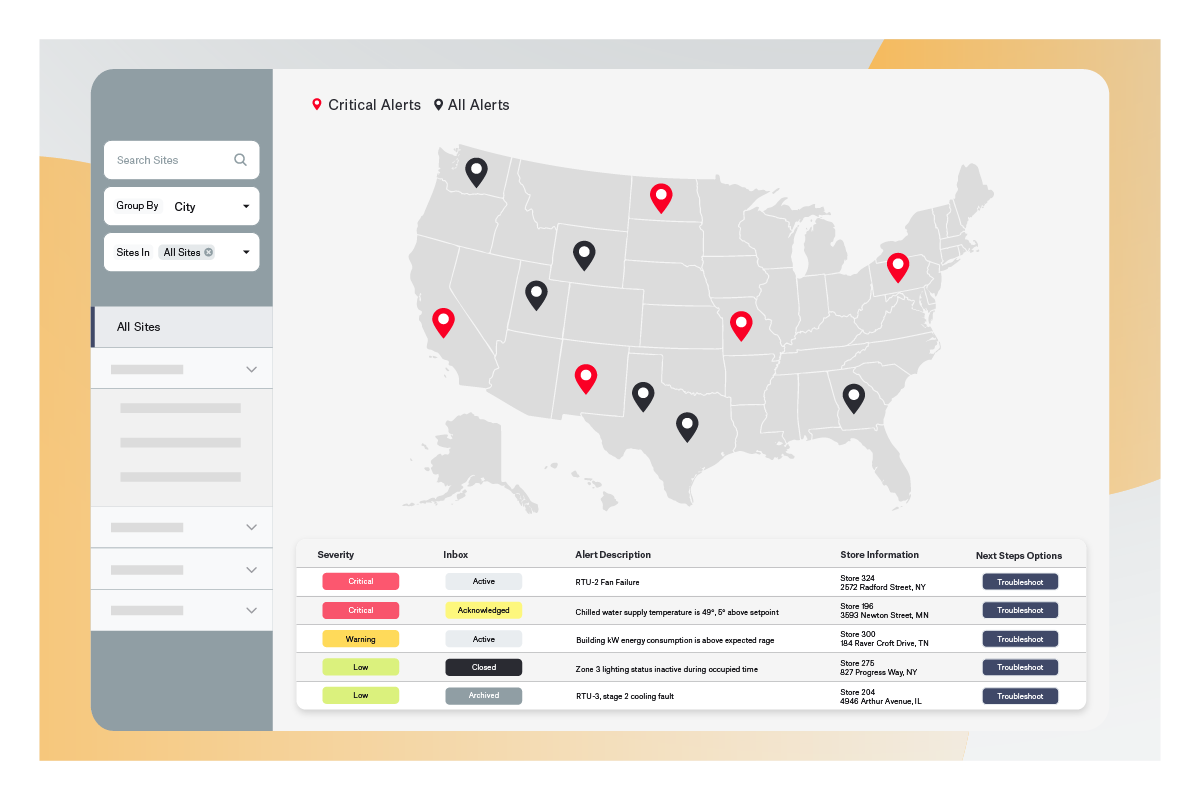The image size is (1200, 800).
Task: Troubleshoot the RTU-3 stage 2 cooling fault
Action: [1019, 695]
